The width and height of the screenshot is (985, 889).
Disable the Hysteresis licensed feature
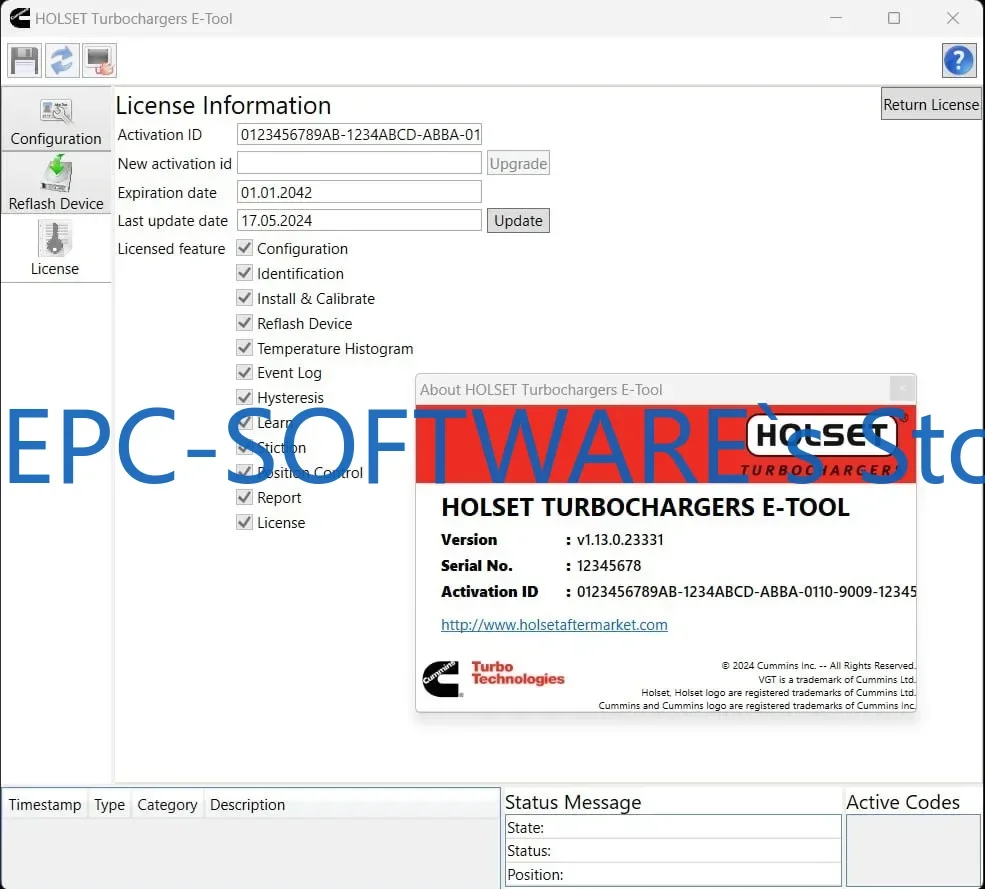pyautogui.click(x=243, y=397)
